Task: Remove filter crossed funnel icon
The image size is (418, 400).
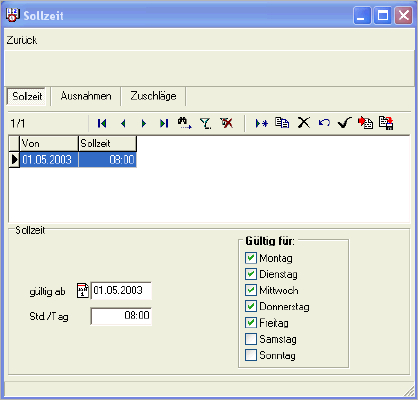Action: (x=227, y=123)
